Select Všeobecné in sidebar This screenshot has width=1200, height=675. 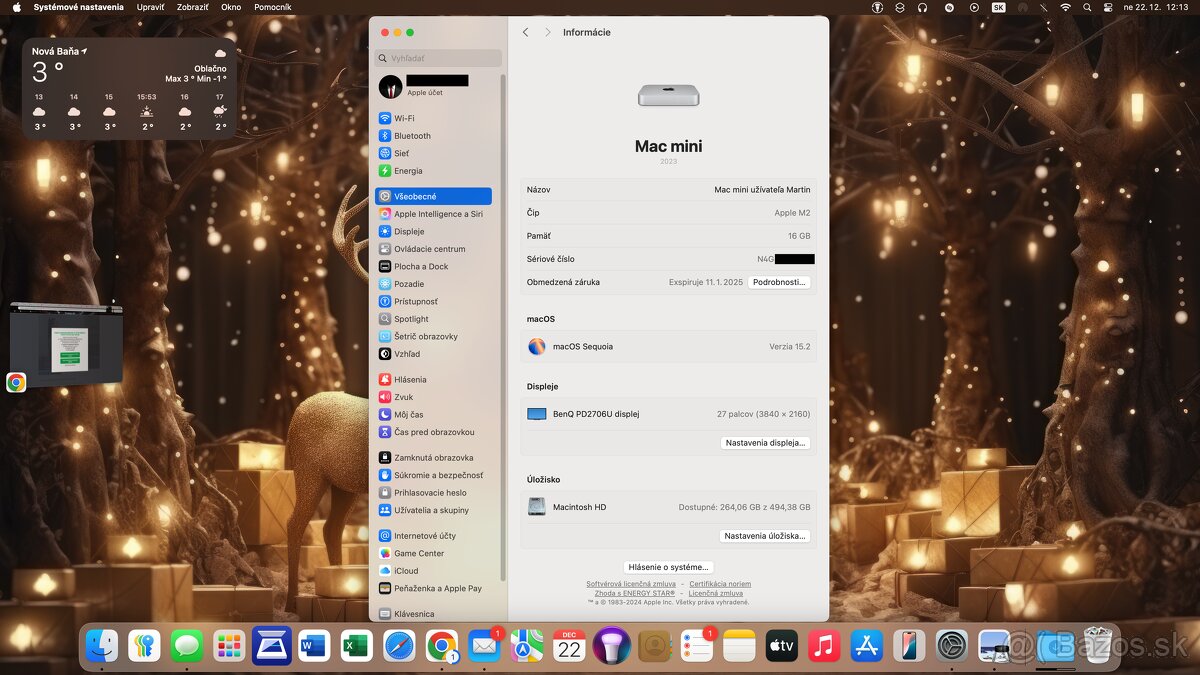[x=434, y=196]
